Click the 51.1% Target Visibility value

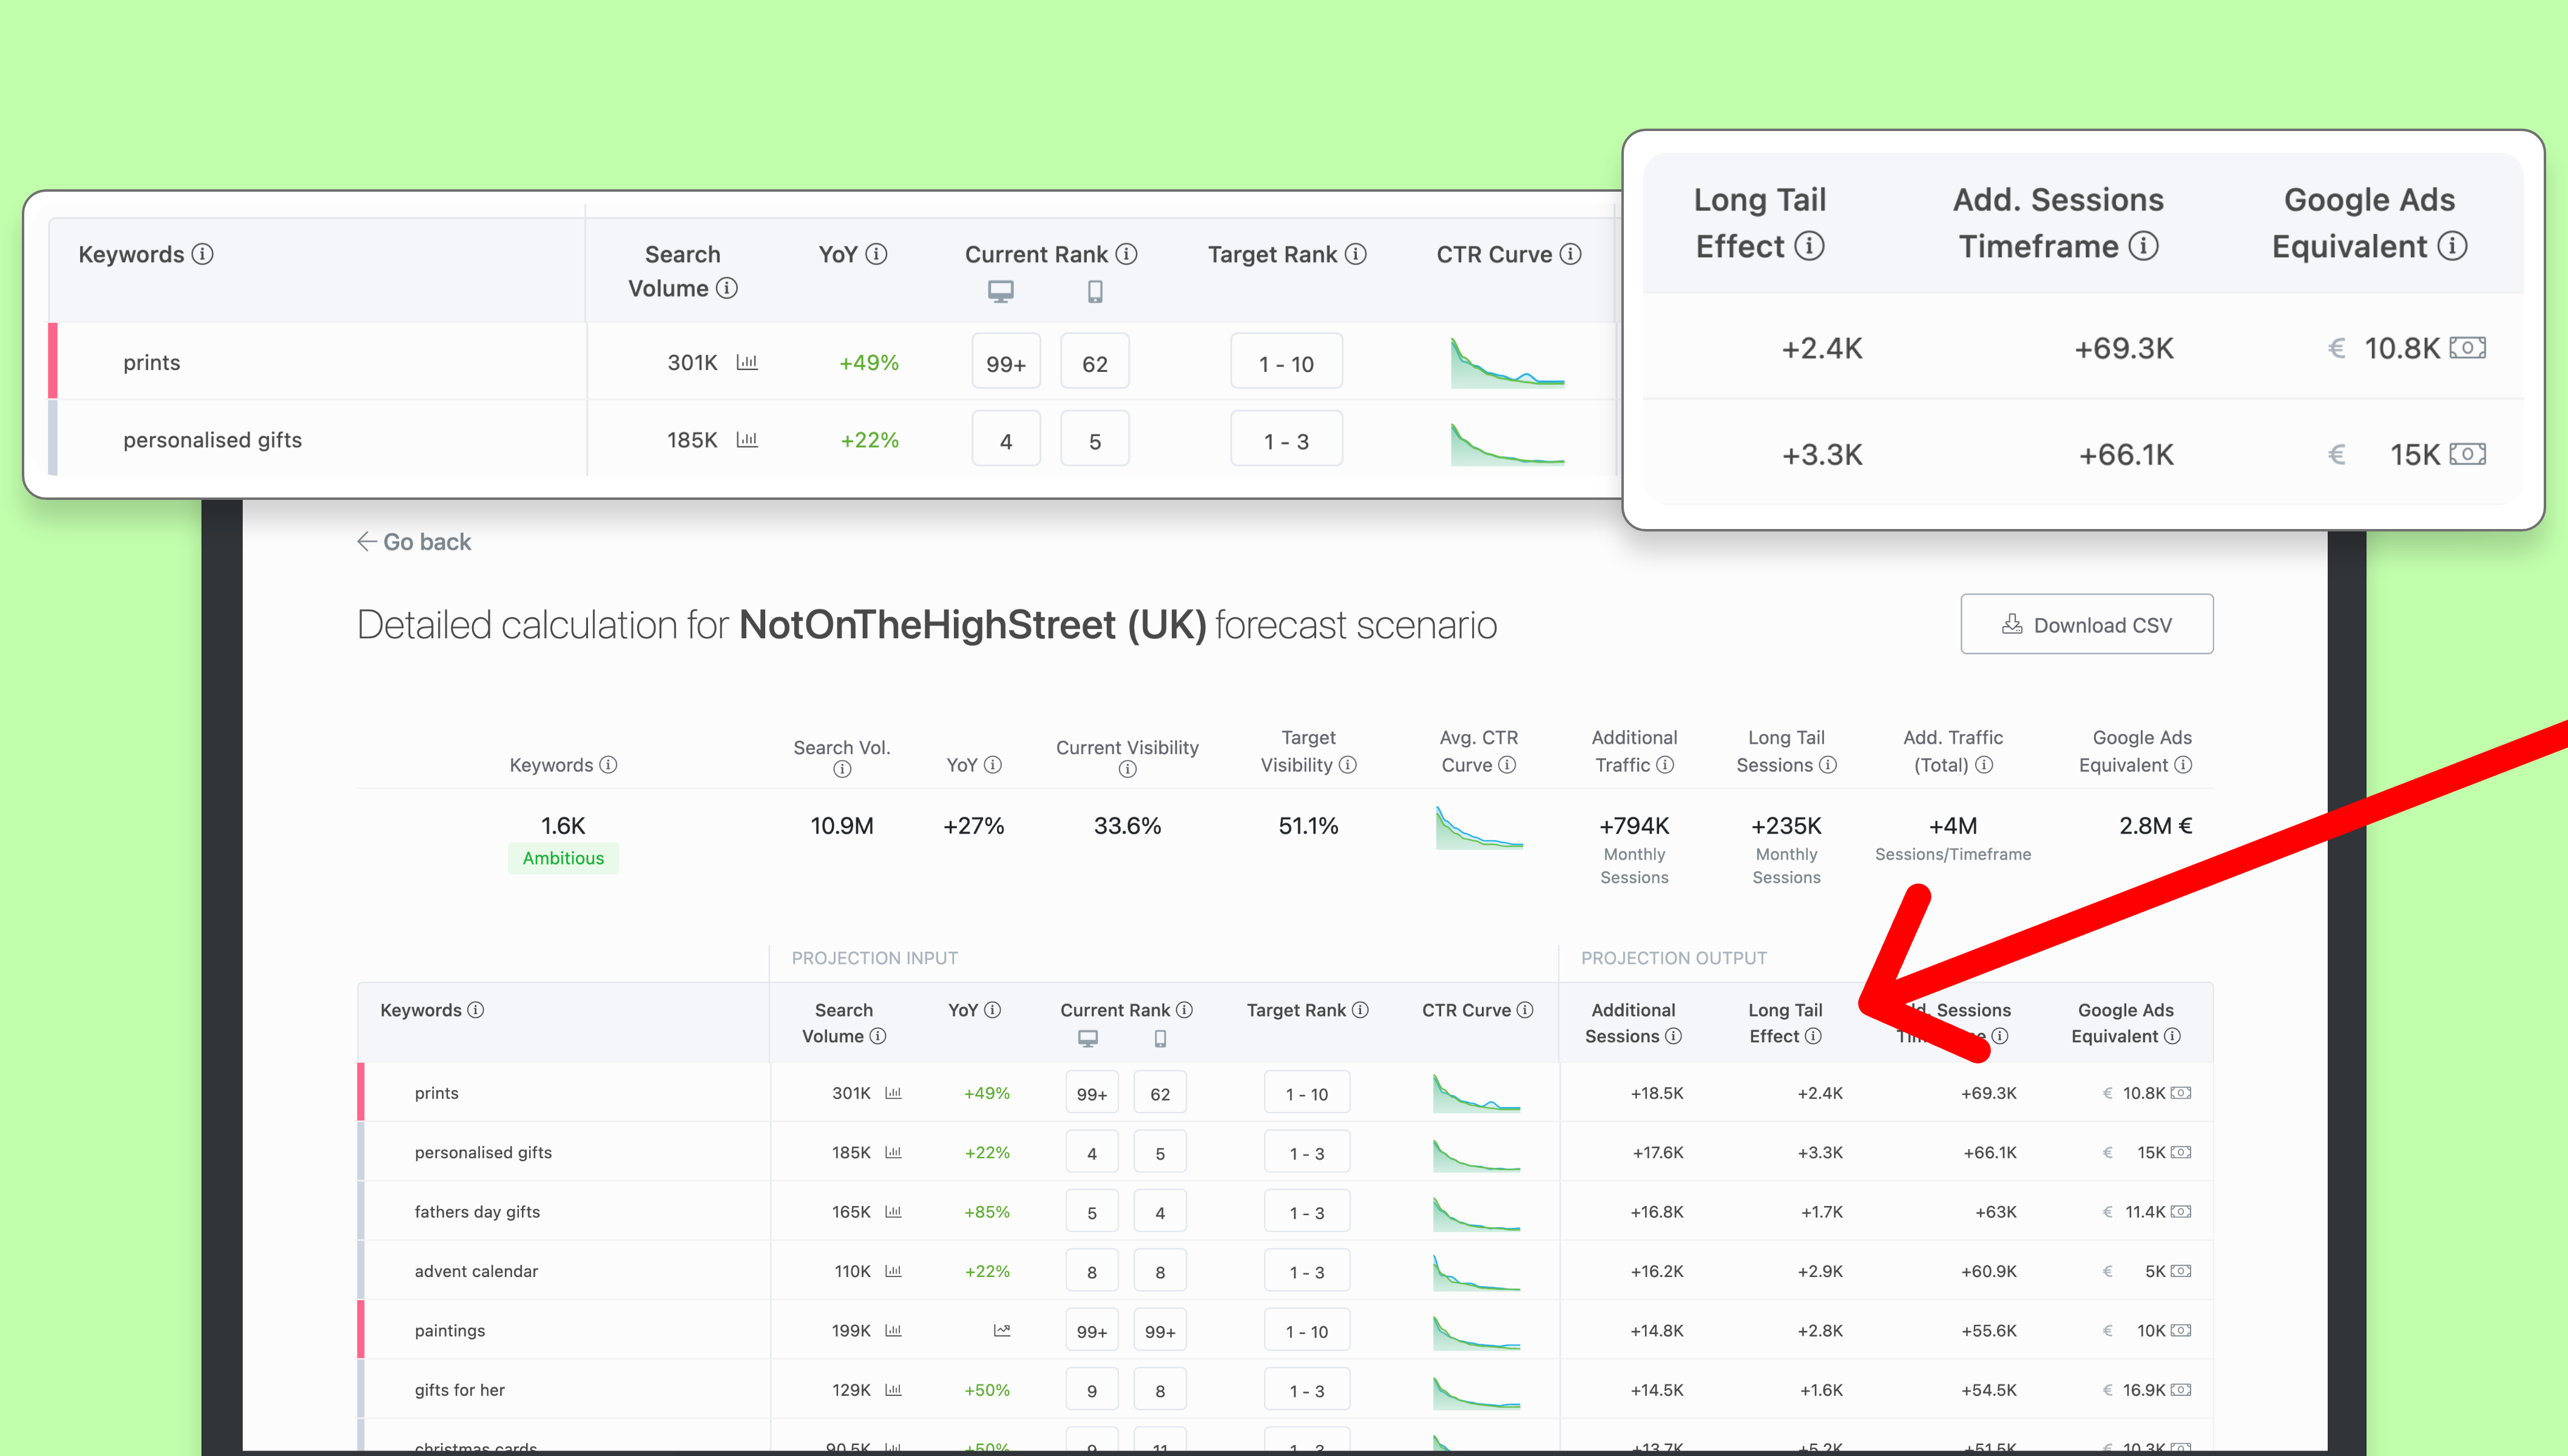[x=1308, y=826]
